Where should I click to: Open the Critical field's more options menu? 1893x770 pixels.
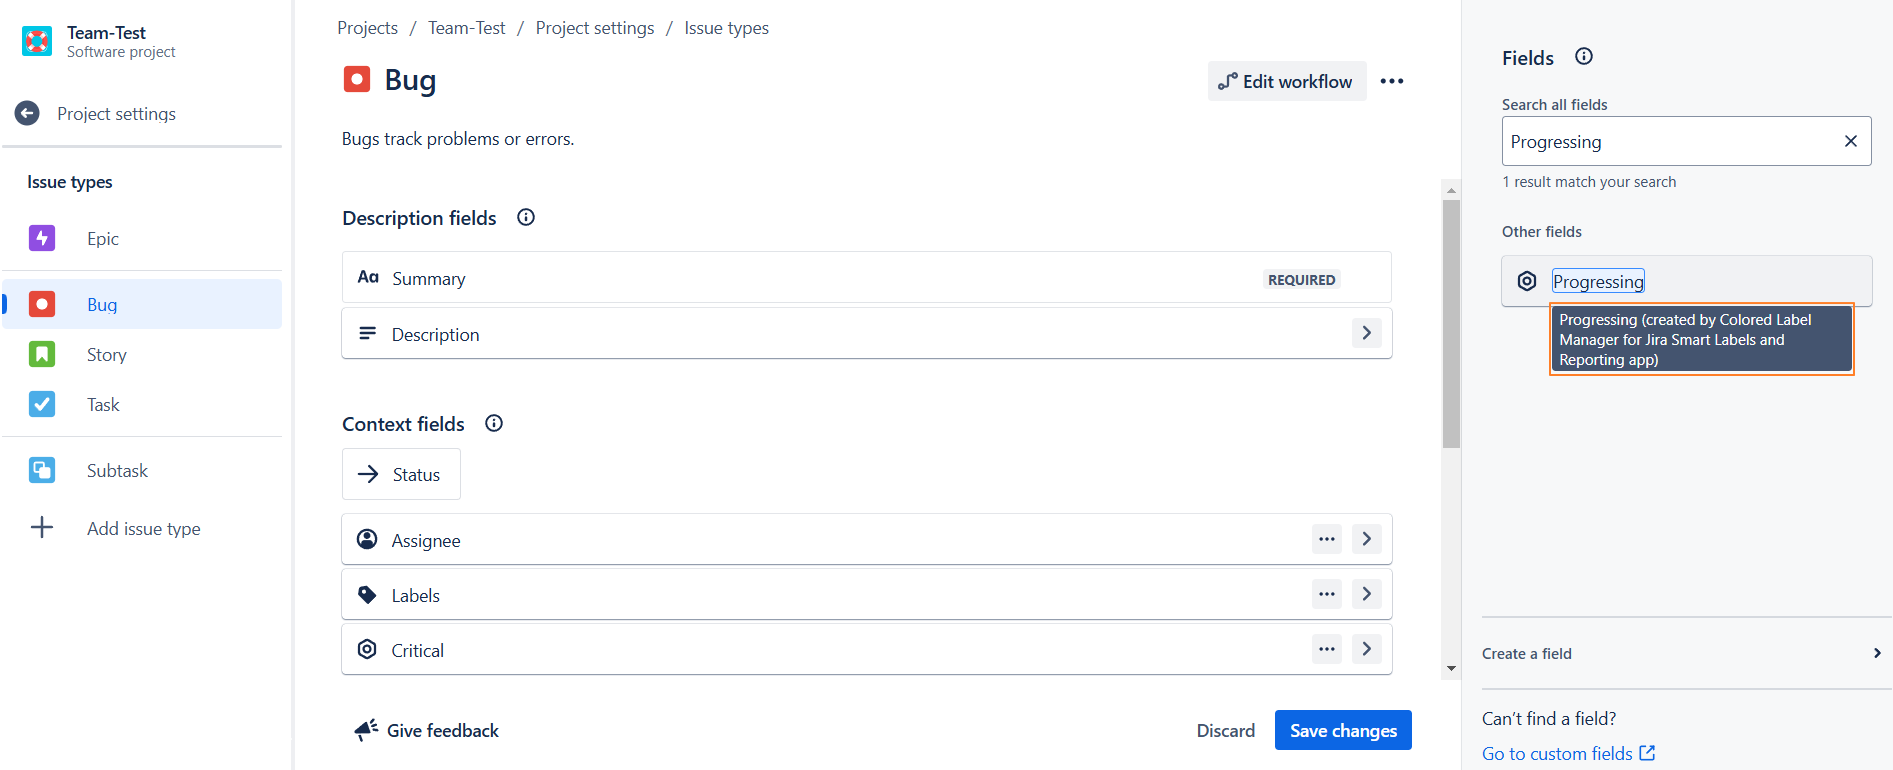[x=1327, y=650]
